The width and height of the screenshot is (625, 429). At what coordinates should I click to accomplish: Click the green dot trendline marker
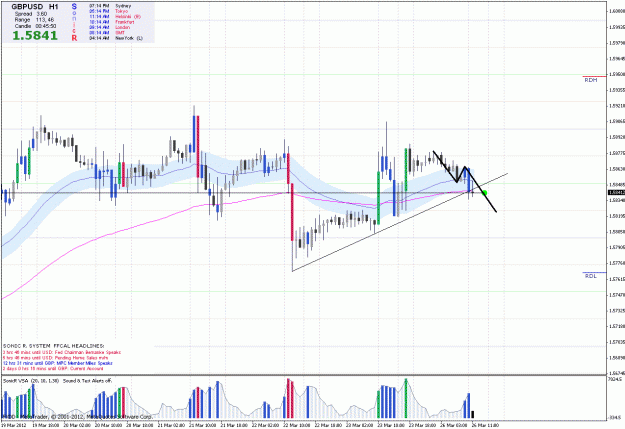484,193
